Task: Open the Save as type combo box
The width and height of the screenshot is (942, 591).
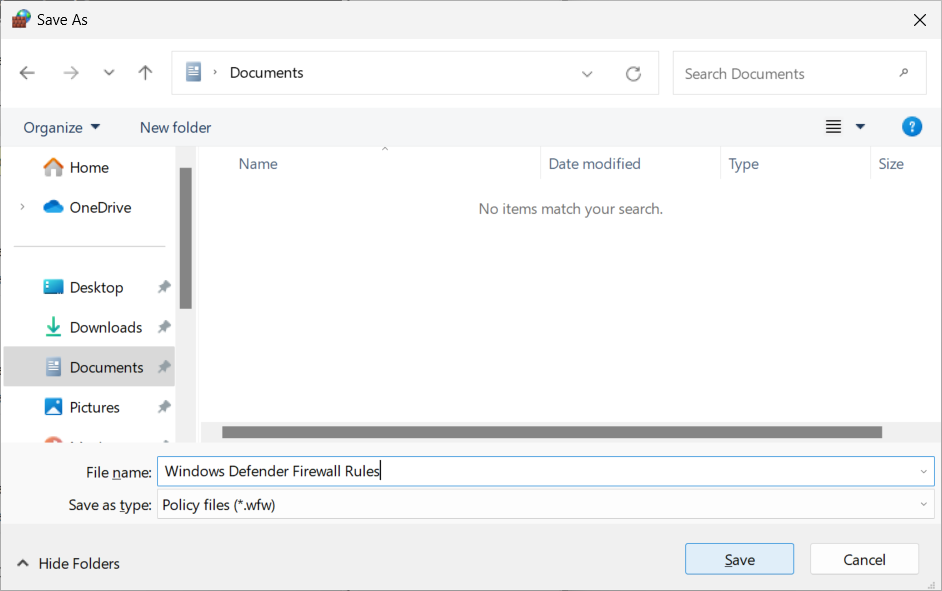Action: (x=545, y=505)
